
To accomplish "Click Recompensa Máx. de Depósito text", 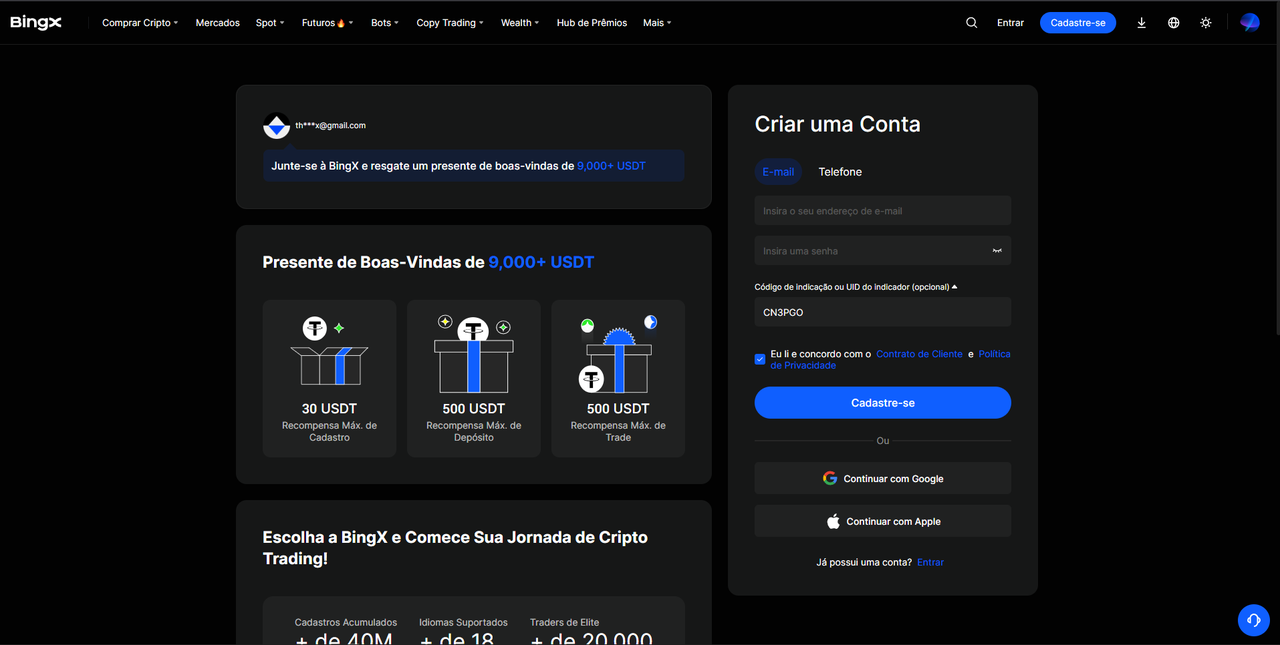I will [x=473, y=431].
